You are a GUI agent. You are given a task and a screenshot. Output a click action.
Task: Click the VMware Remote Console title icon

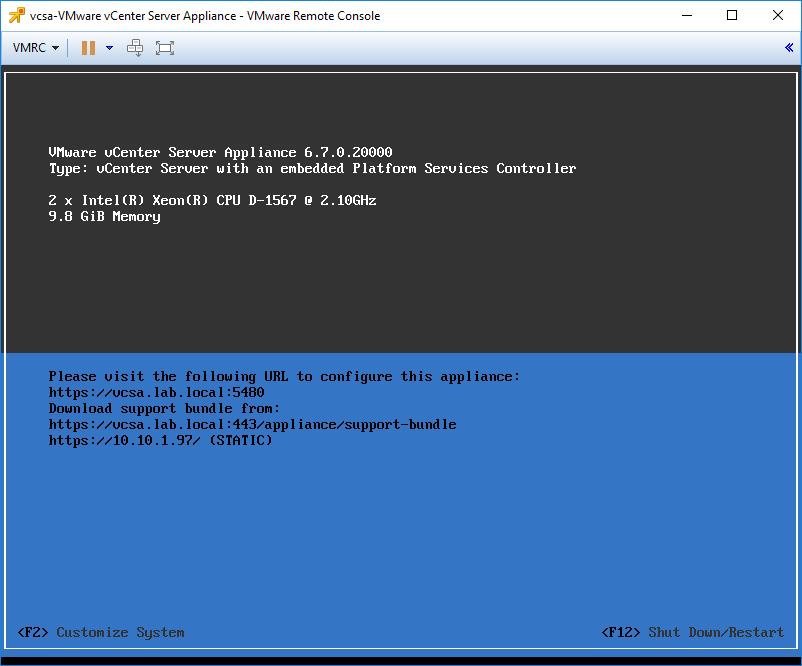point(16,16)
